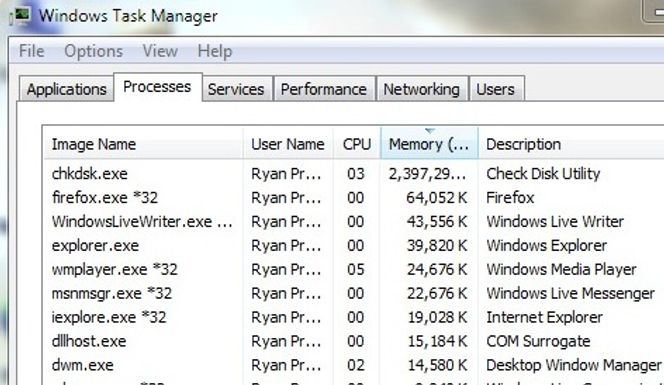Image resolution: width=664 pixels, height=385 pixels.
Task: Click the Check Disk Utility description
Action: [x=543, y=174]
